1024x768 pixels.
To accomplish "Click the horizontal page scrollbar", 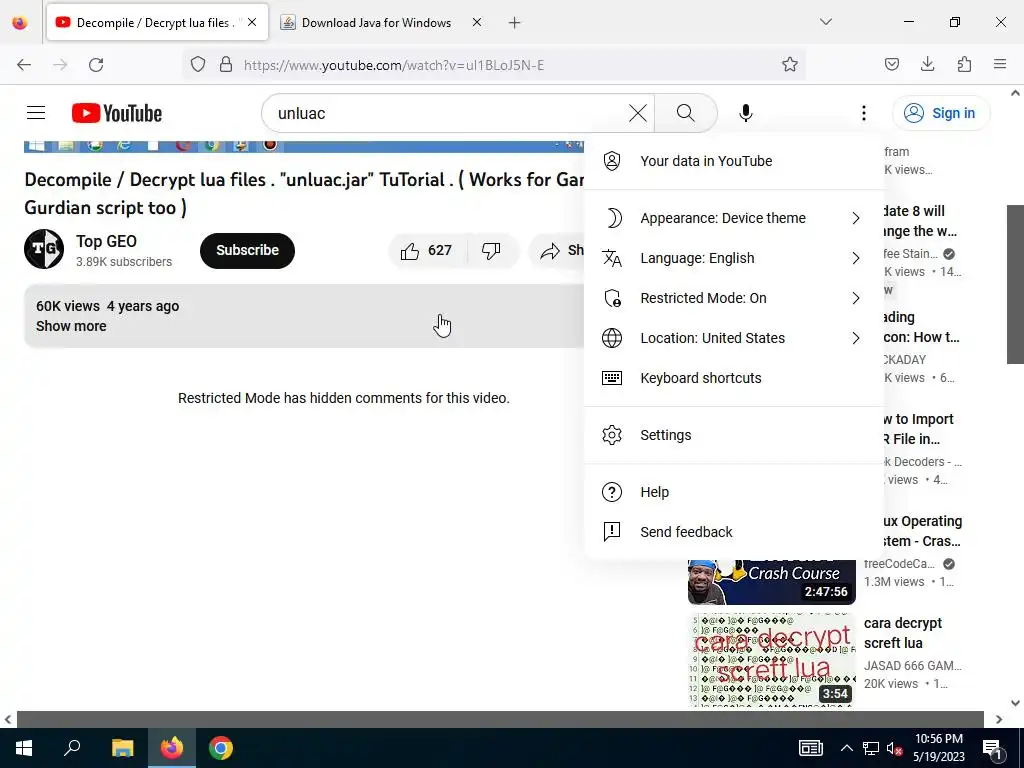I will point(500,719).
